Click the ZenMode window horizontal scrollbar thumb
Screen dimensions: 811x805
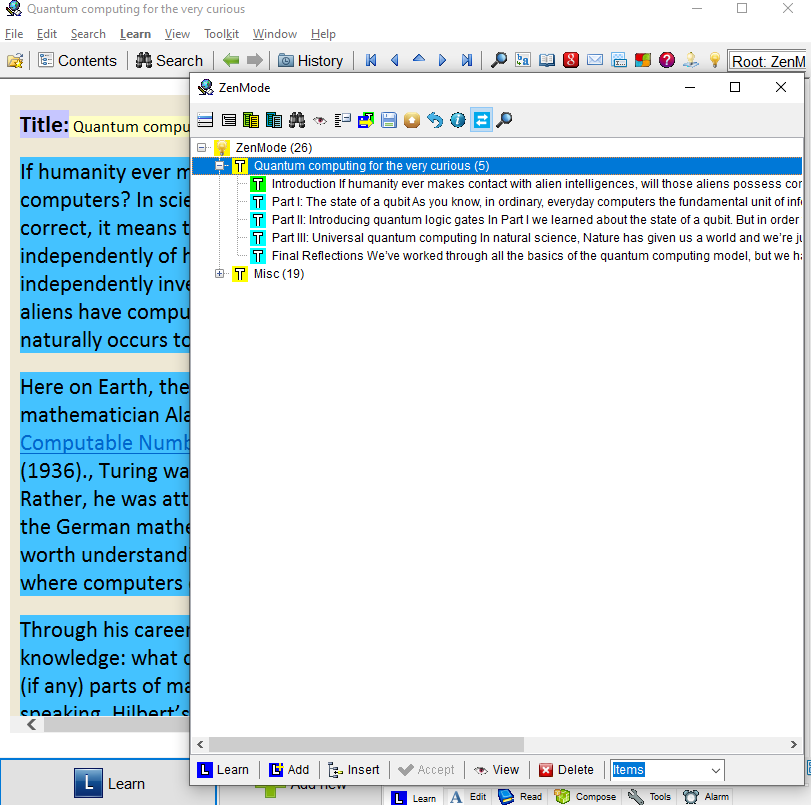coord(366,744)
